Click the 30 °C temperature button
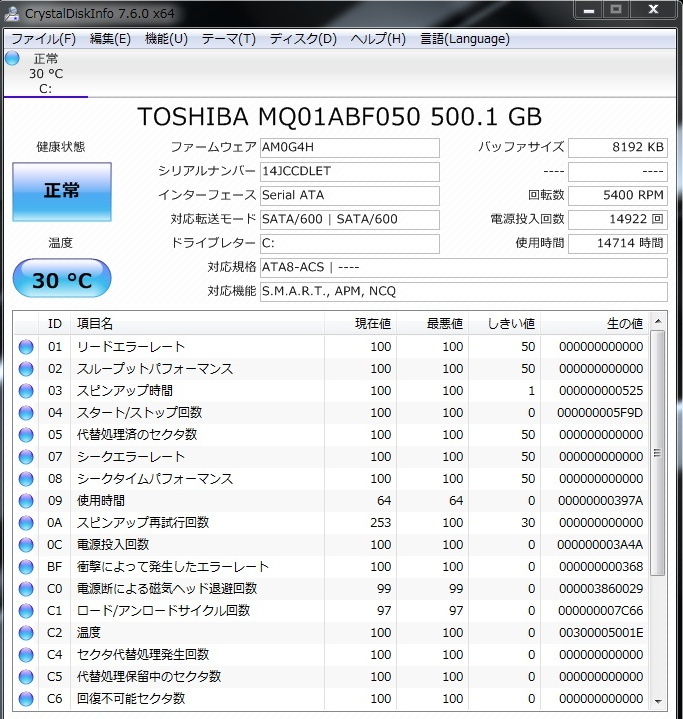 (x=62, y=280)
